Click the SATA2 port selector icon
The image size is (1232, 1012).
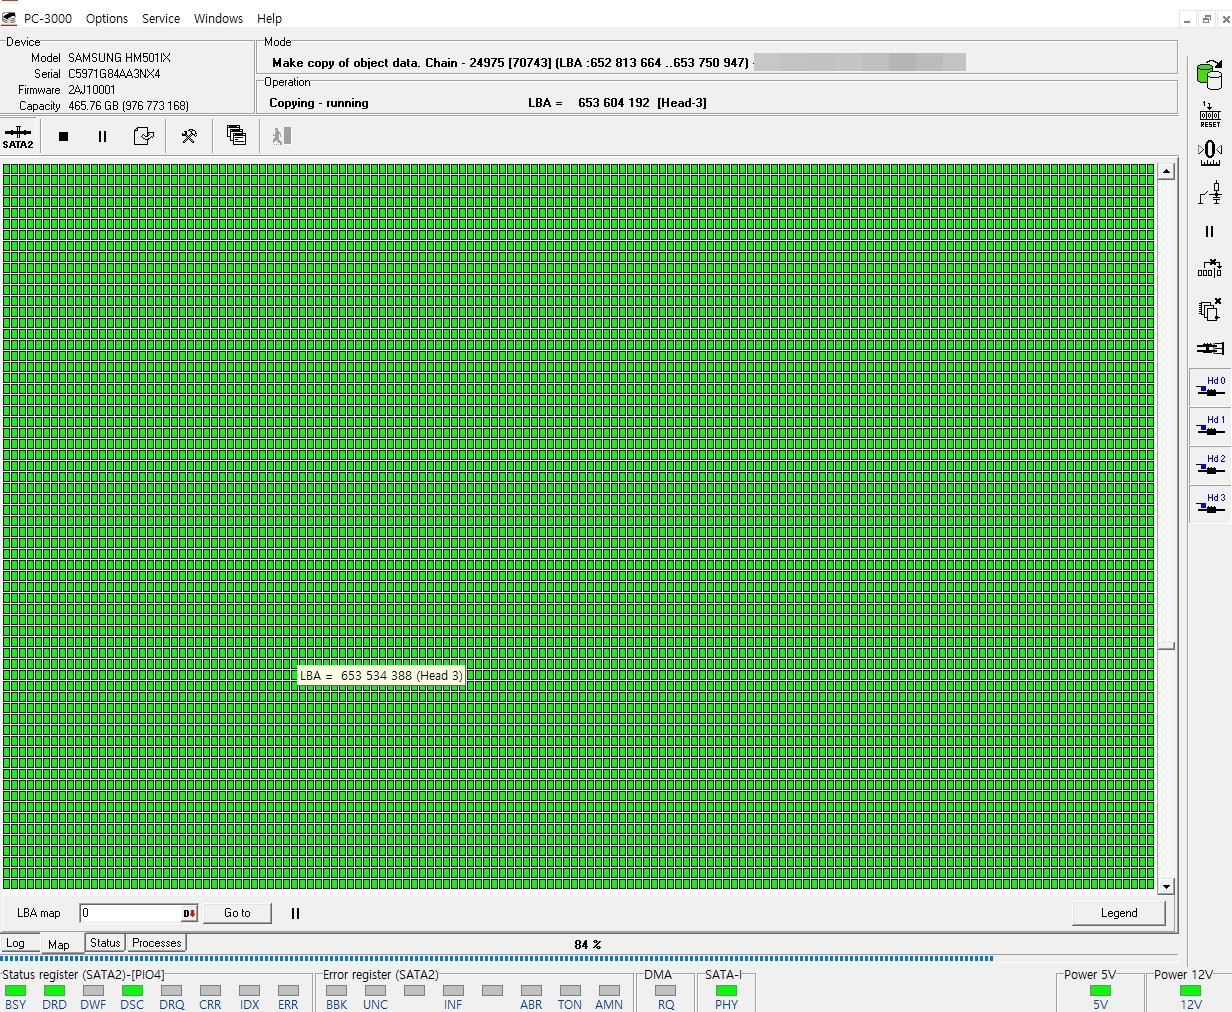click(x=18, y=136)
